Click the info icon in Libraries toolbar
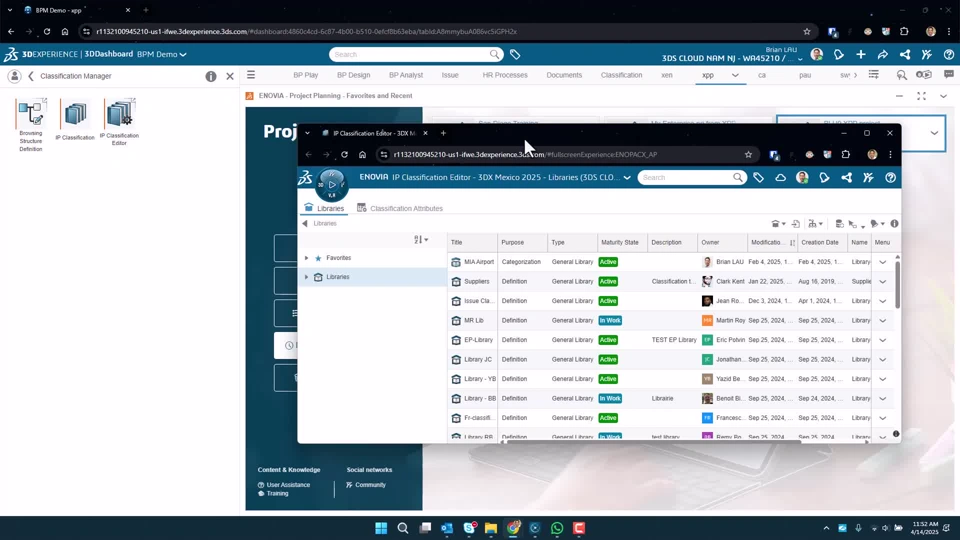This screenshot has height=540, width=960. click(x=894, y=224)
